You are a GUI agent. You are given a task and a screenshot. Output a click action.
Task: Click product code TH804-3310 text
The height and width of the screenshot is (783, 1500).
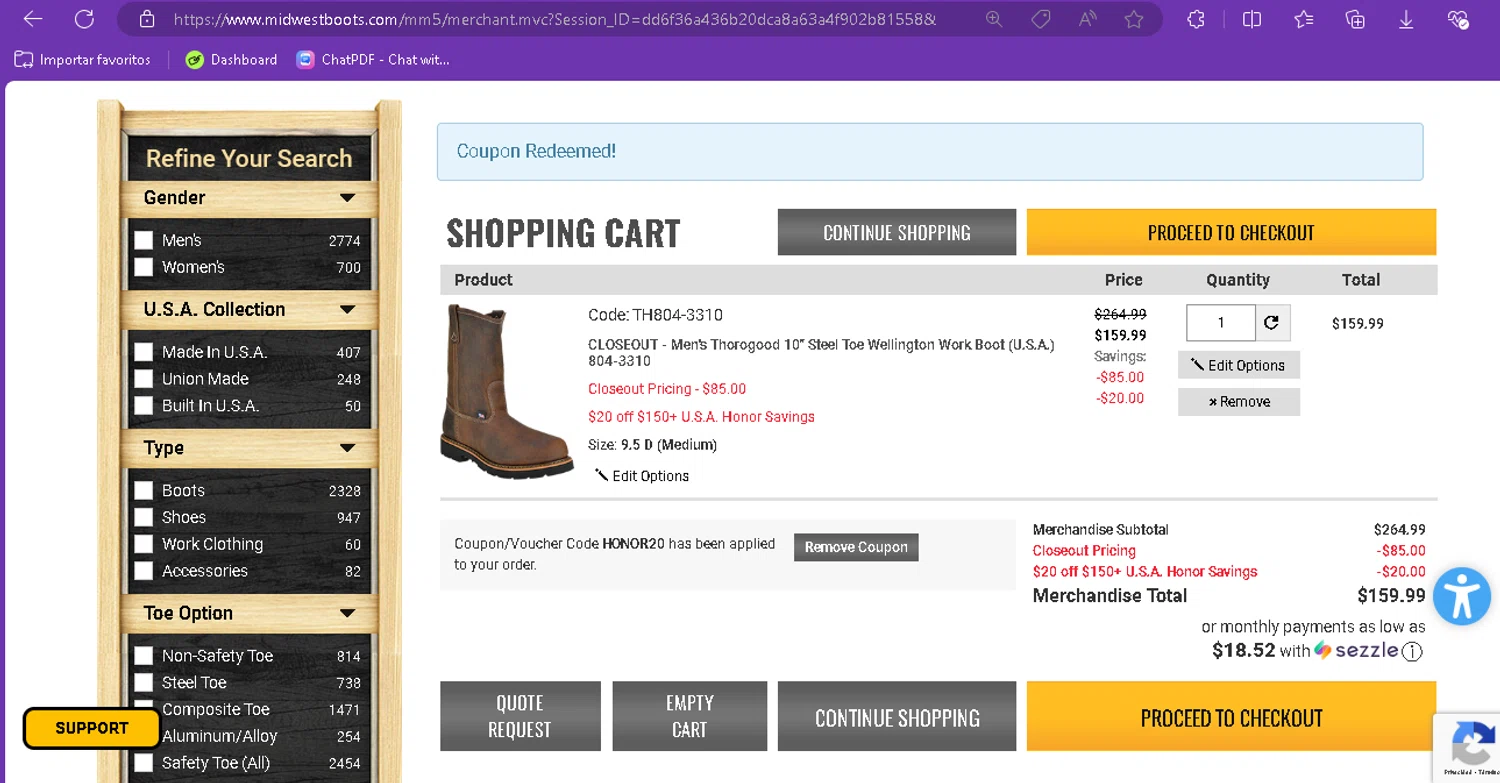click(655, 315)
